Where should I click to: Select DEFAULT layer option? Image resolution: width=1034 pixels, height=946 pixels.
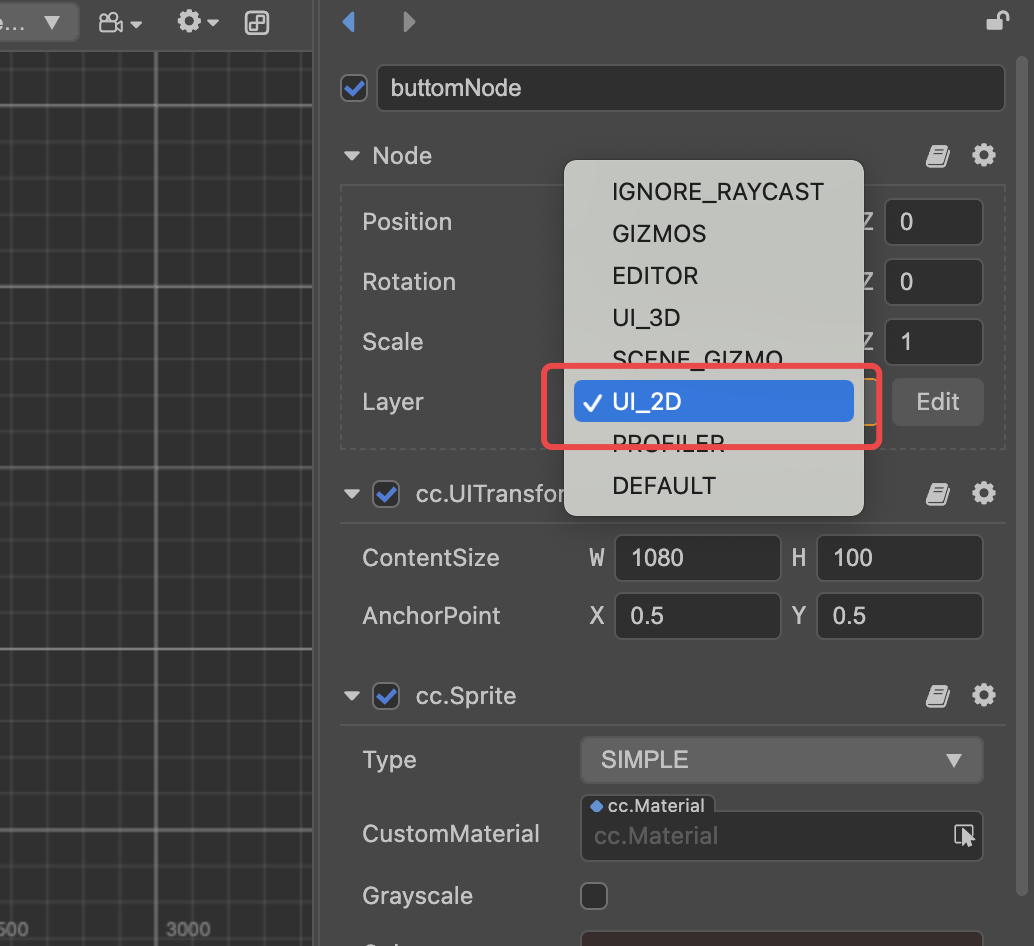click(x=714, y=486)
